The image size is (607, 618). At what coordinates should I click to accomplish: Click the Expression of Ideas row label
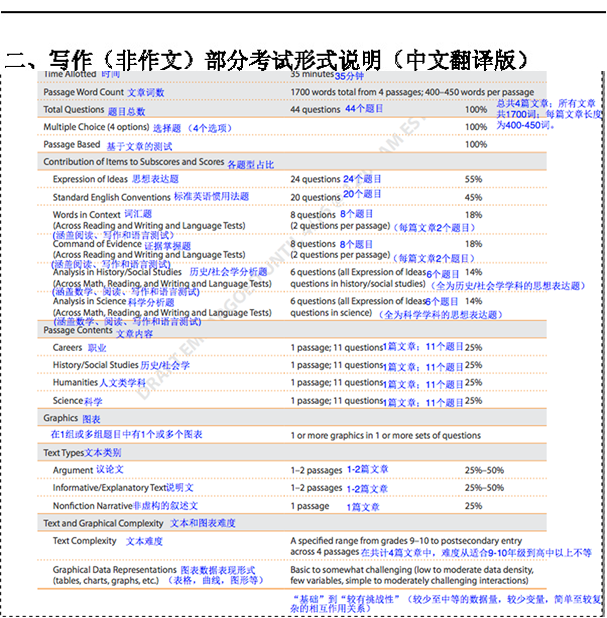pos(90,180)
